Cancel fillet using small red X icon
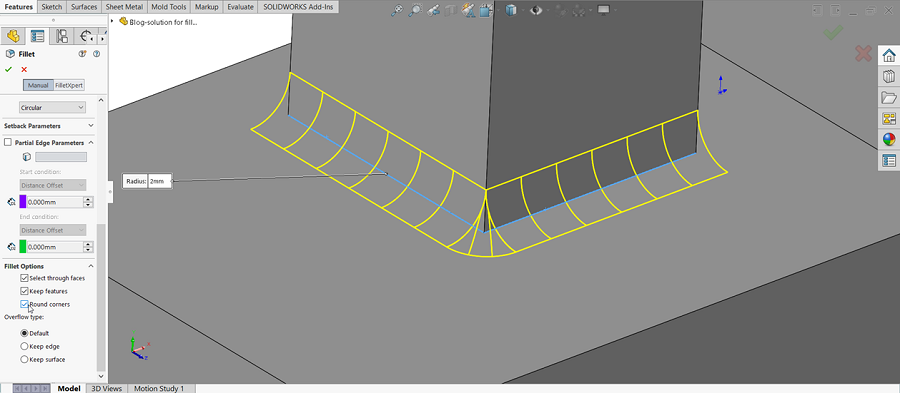This screenshot has height=393, width=900. point(24,69)
